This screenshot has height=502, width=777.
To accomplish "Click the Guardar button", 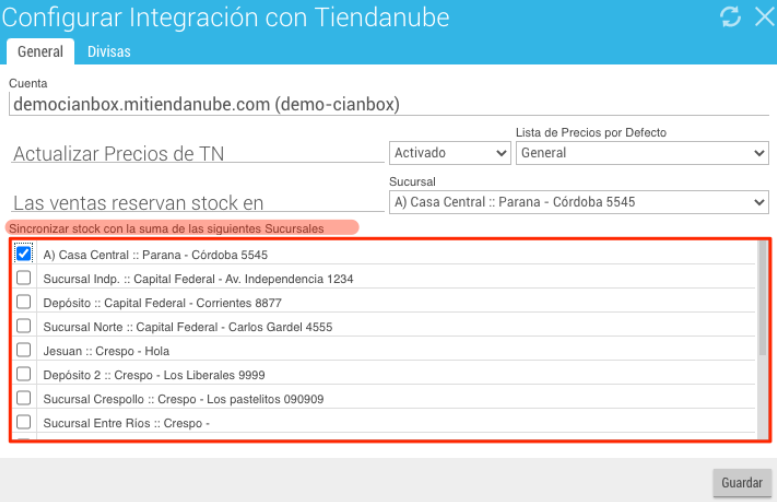I will 742,483.
